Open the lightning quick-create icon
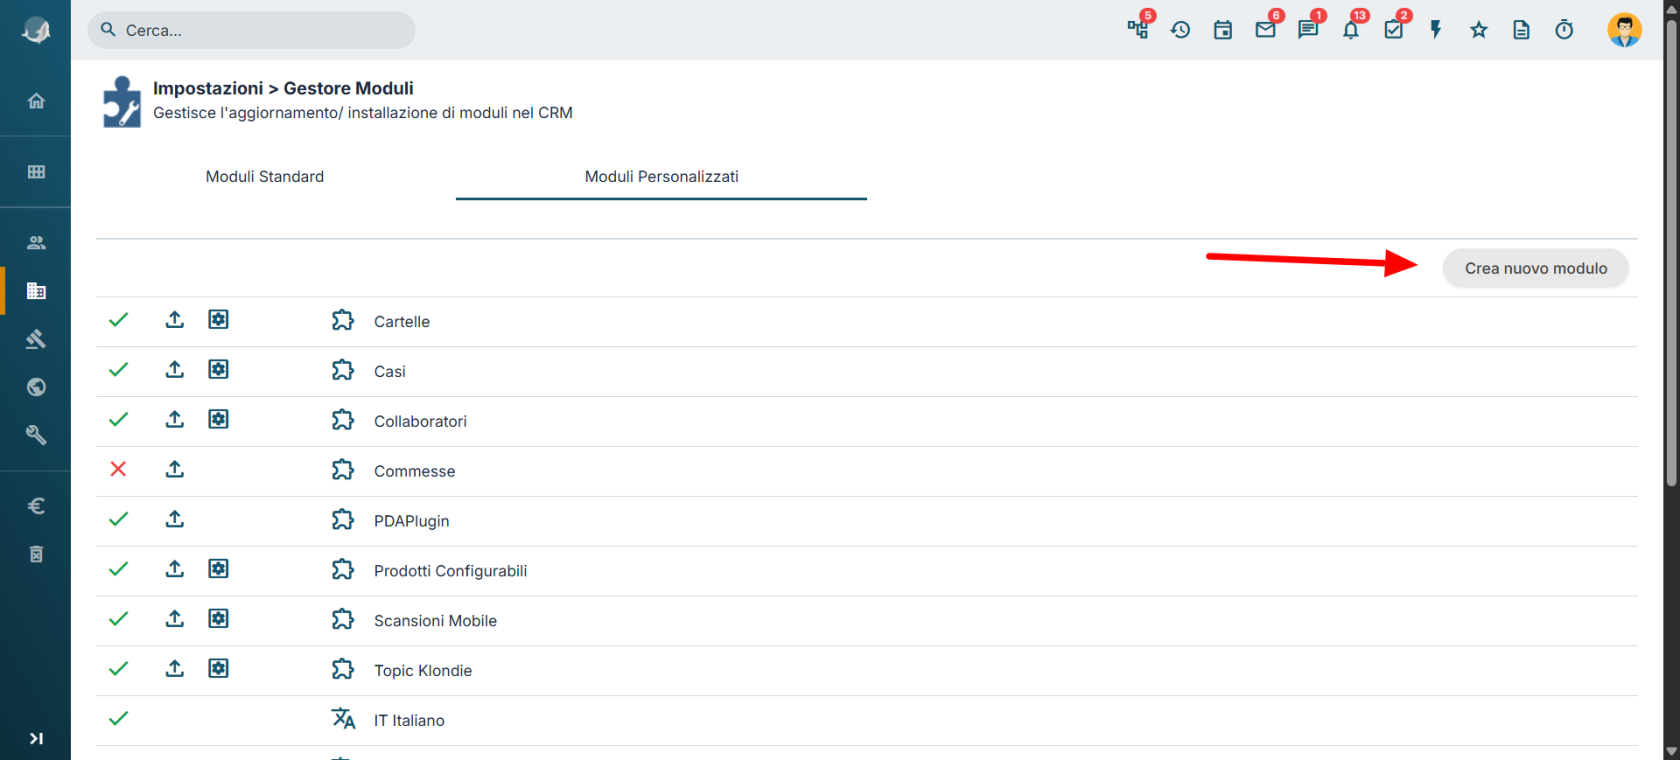 click(1436, 30)
